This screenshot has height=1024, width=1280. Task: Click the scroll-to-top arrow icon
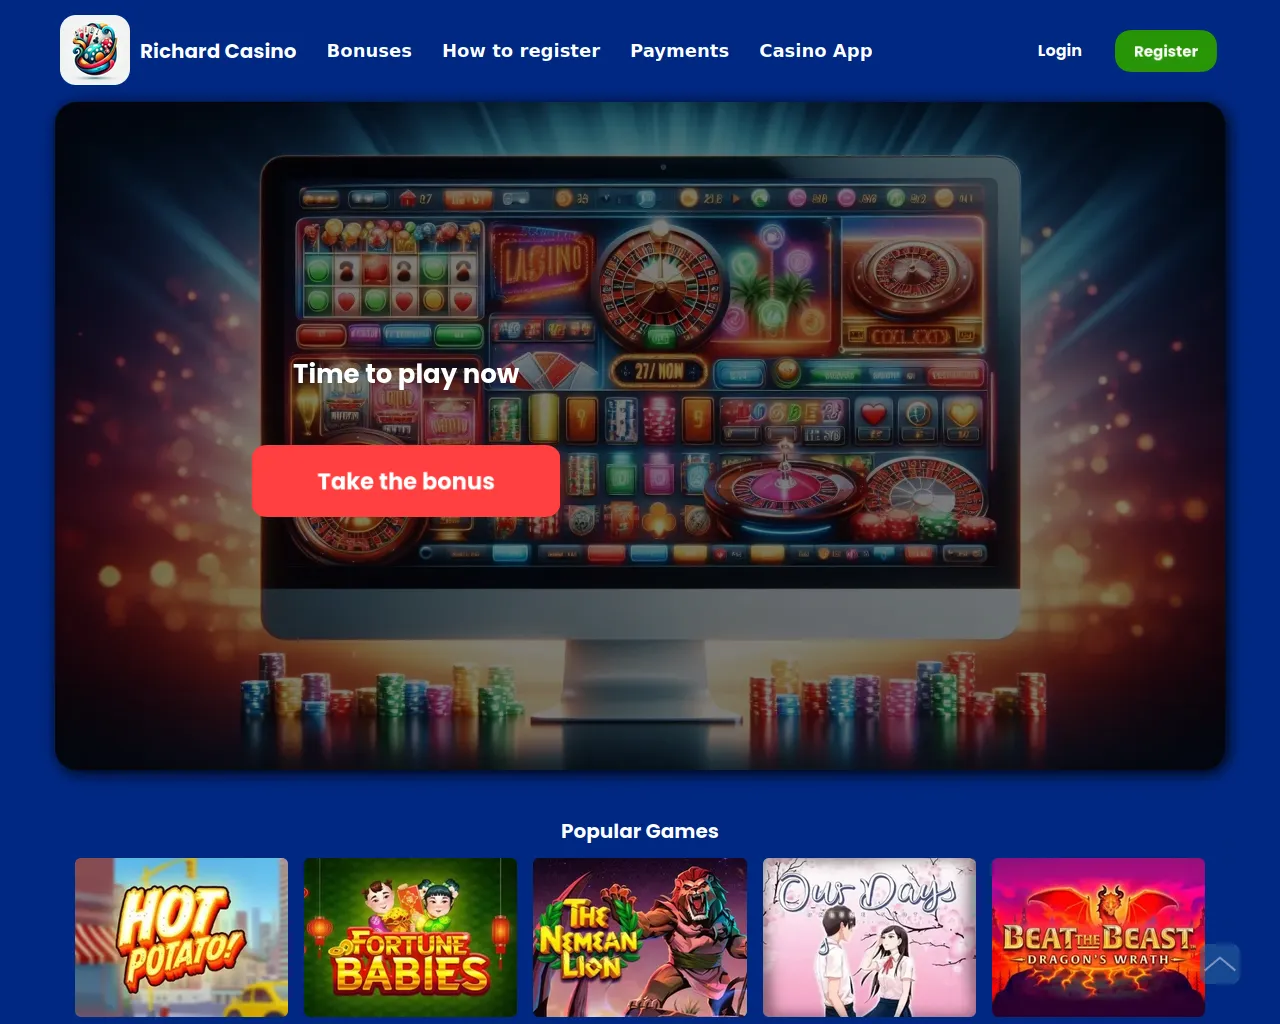1219,964
